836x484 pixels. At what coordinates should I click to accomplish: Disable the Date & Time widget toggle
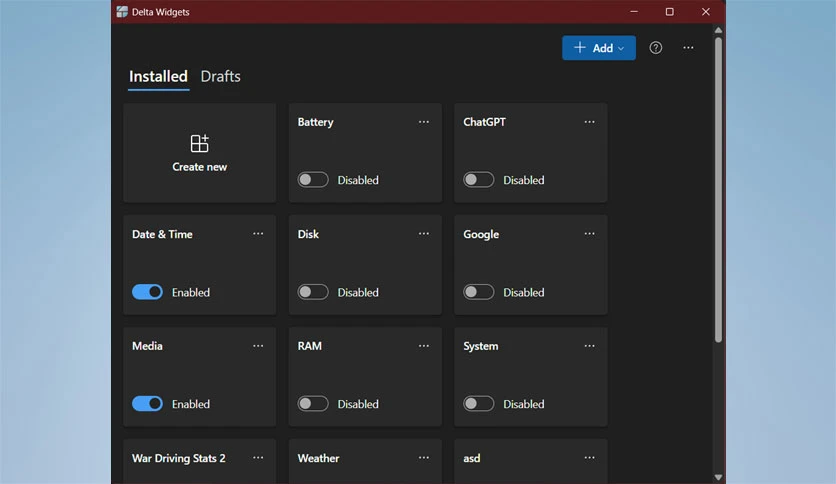click(x=147, y=292)
